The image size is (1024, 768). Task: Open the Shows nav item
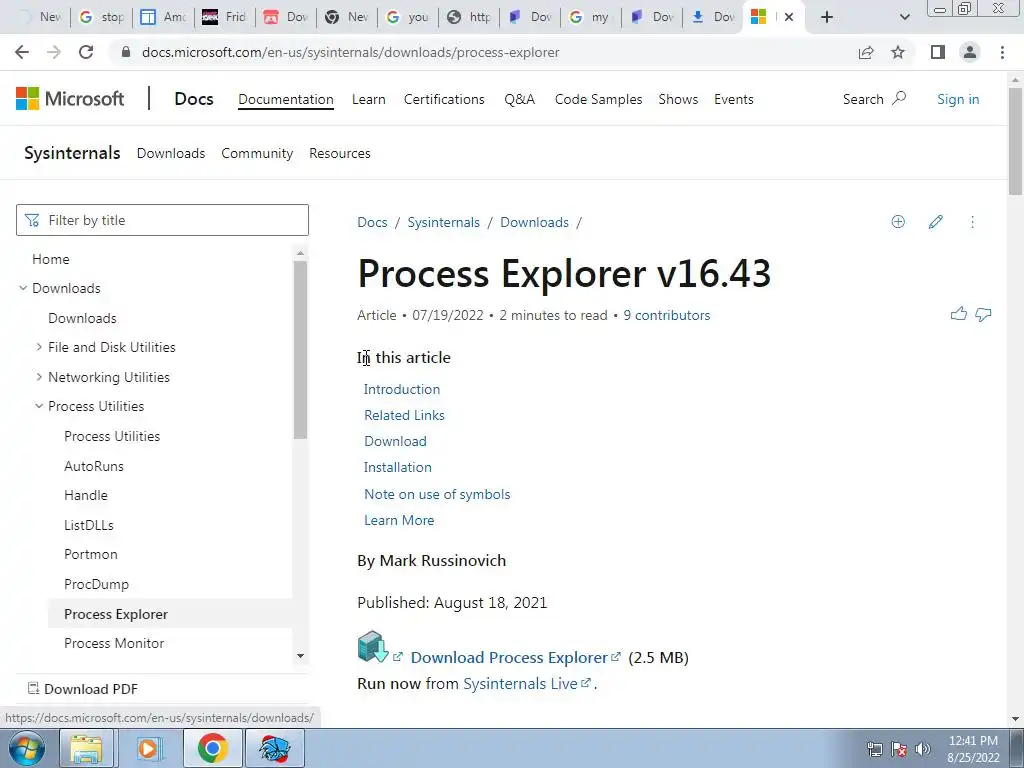pos(678,99)
